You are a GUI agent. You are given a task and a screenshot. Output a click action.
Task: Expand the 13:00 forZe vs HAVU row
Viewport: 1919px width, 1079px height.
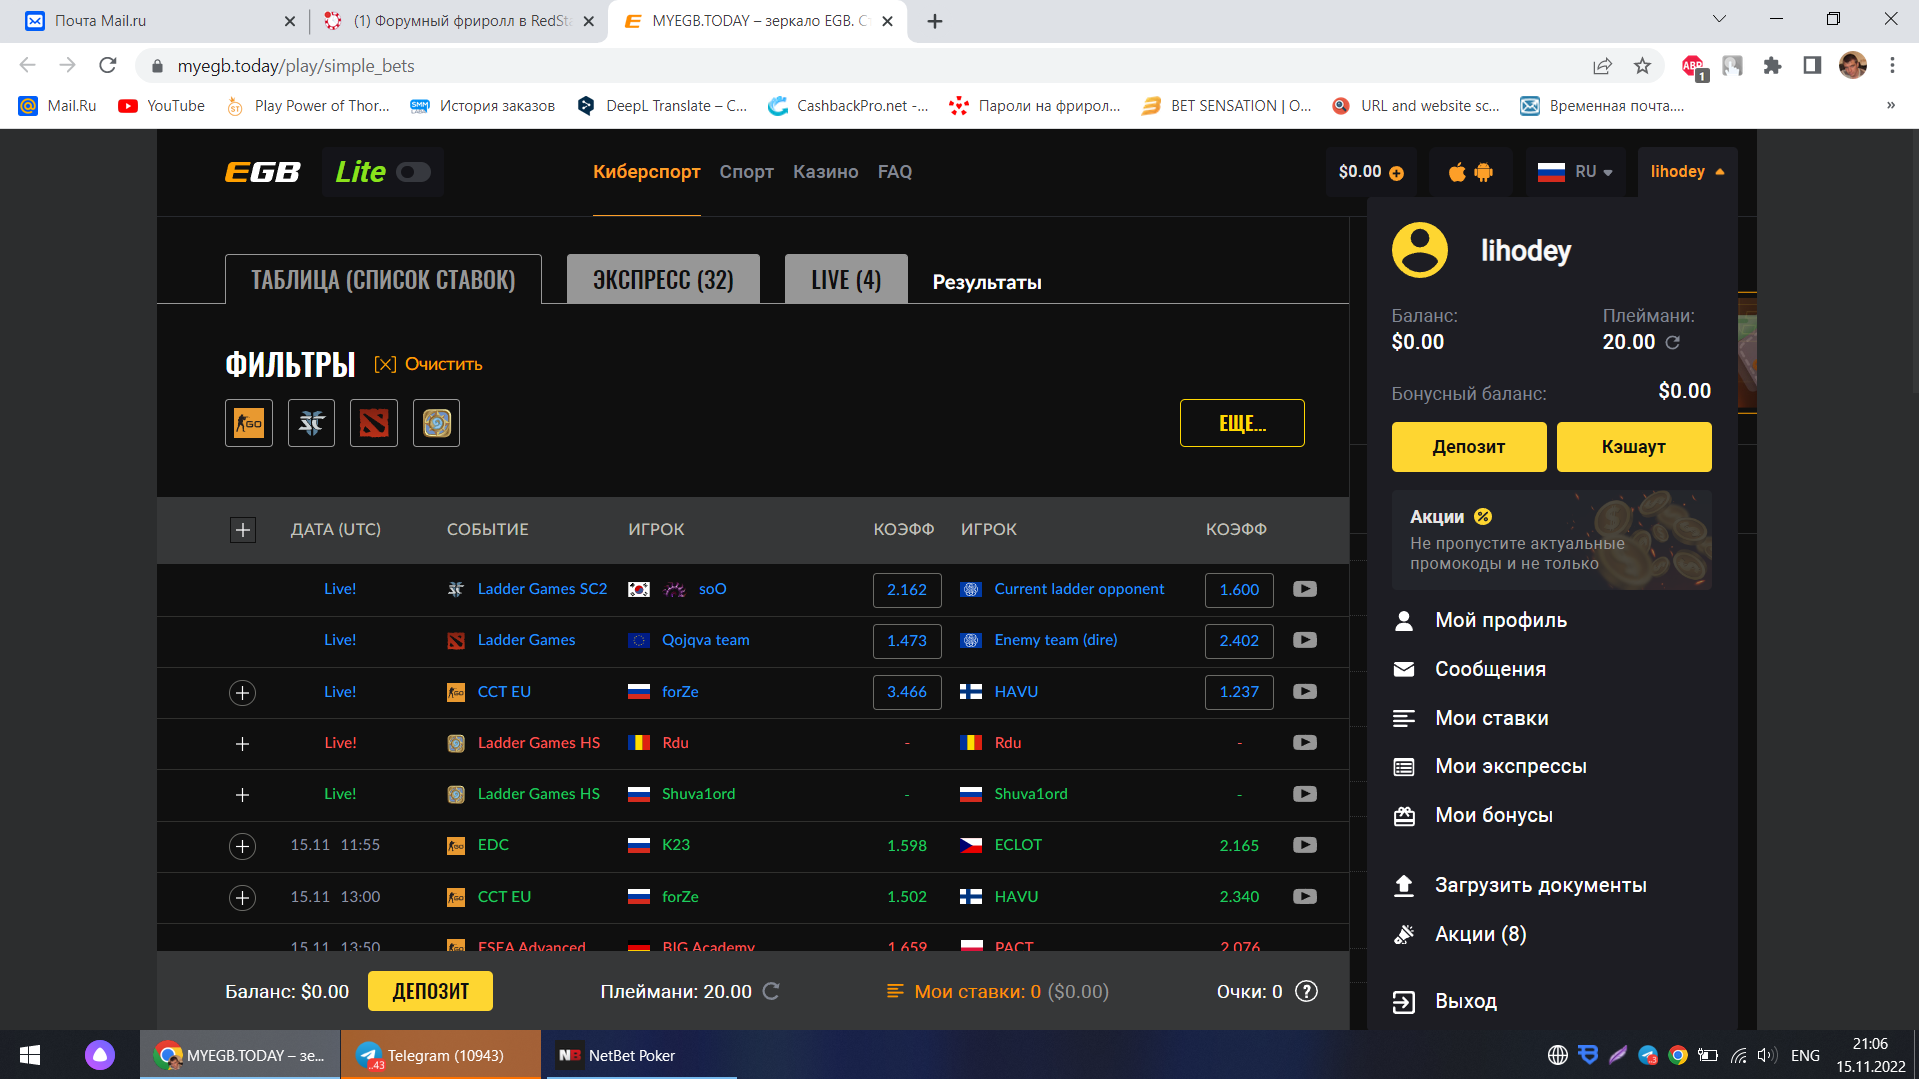click(242, 898)
